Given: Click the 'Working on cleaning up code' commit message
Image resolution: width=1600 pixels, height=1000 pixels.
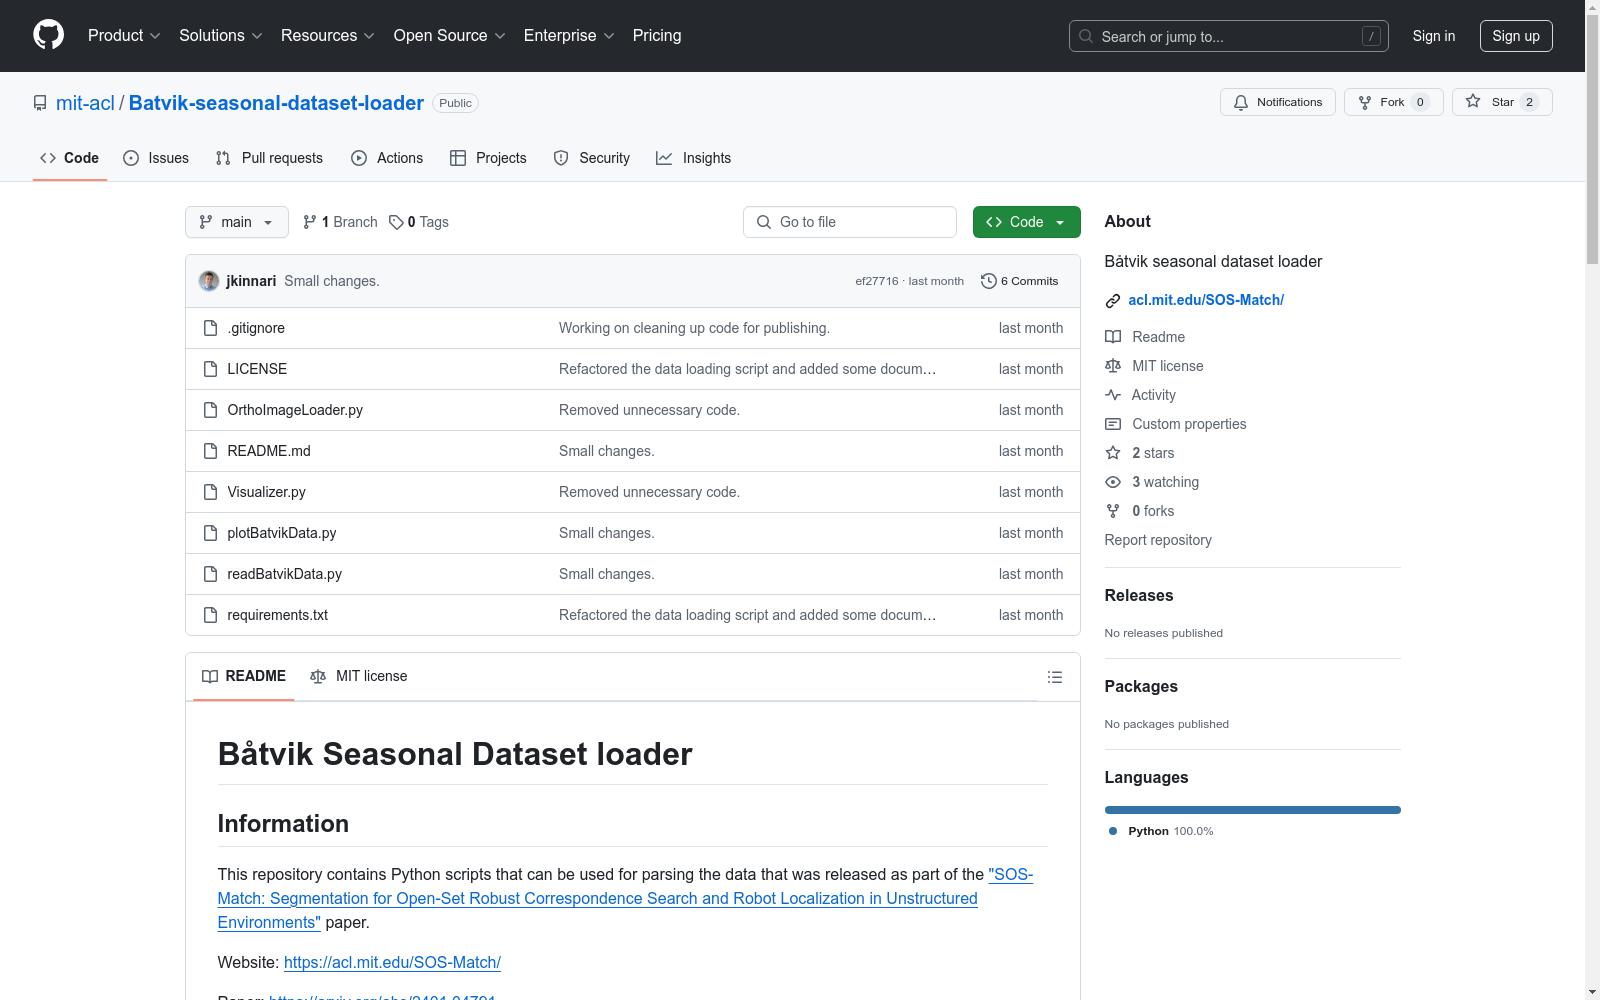Looking at the screenshot, I should (x=694, y=328).
